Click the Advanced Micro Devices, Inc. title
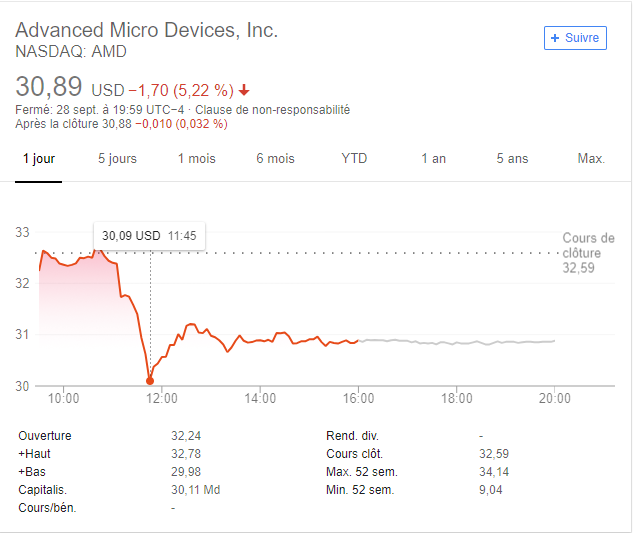Viewport: 634px width, 533px height. coord(147,30)
